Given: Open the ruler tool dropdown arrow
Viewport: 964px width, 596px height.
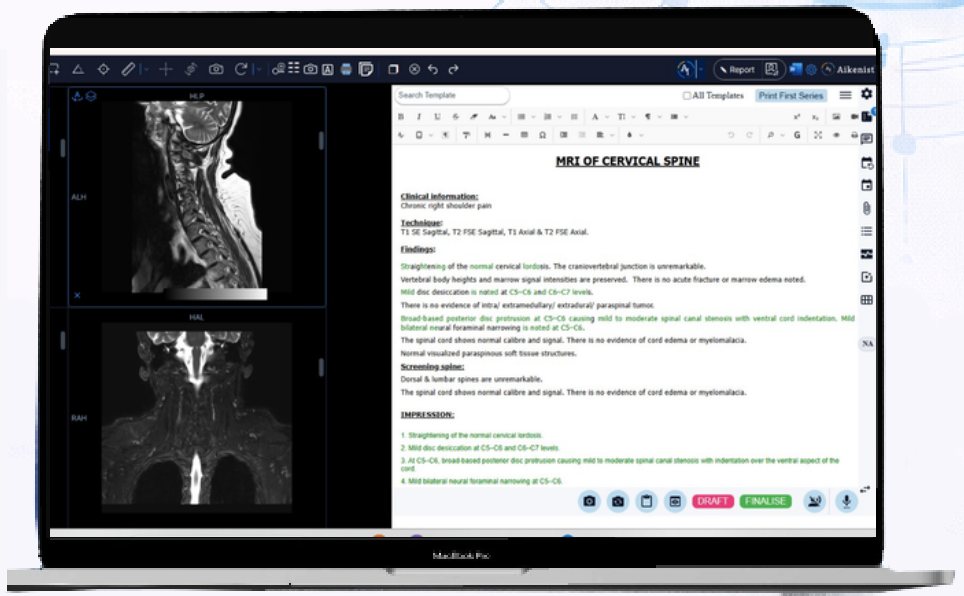Looking at the screenshot, I should [144, 70].
